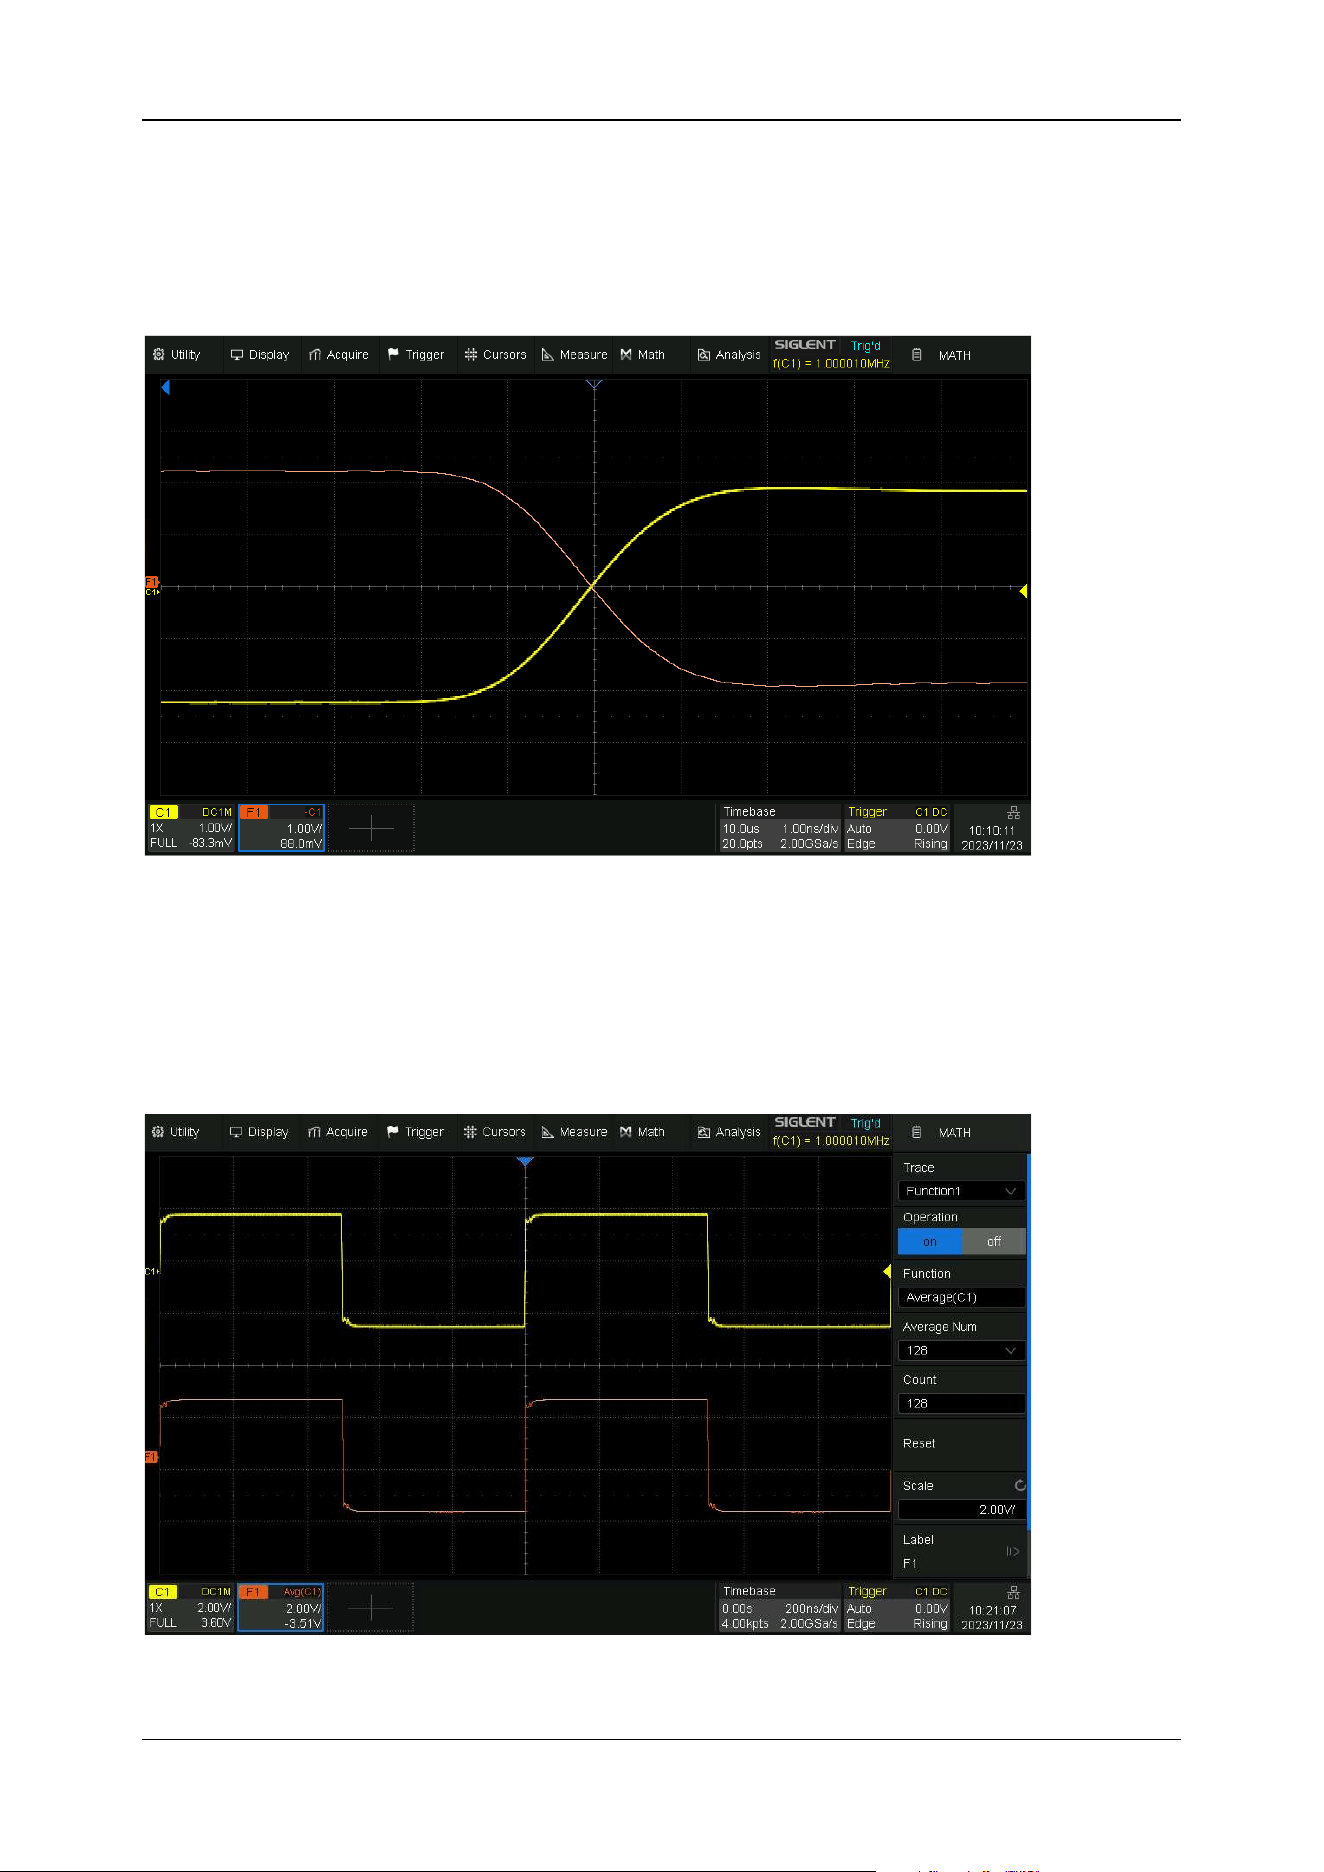Click MATH panel header in lower screenshot

click(959, 1133)
